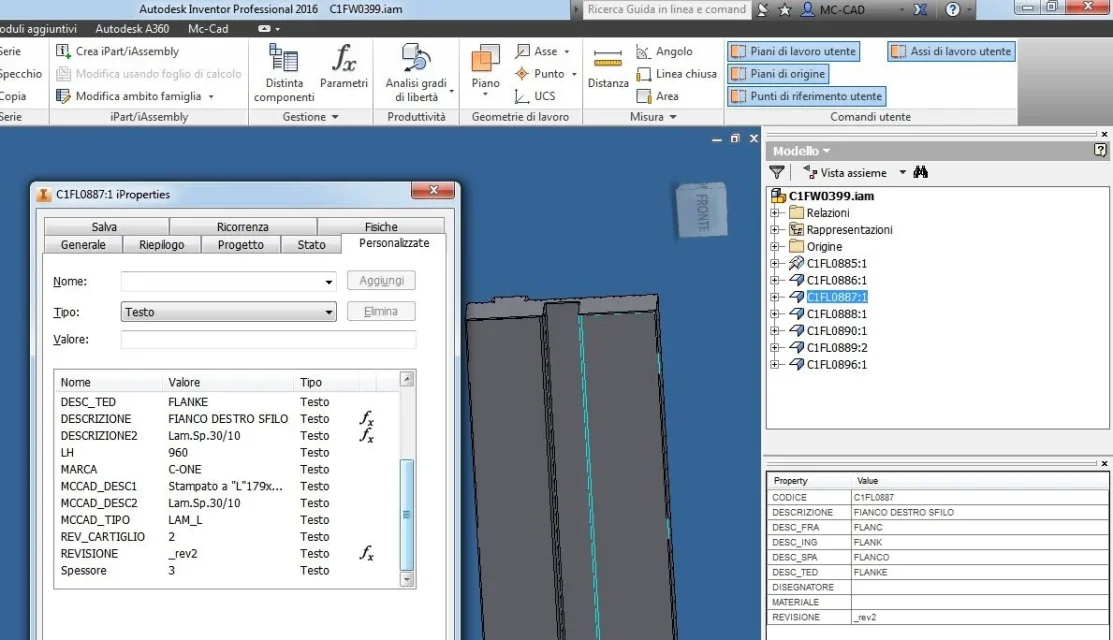This screenshot has width=1113, height=640.
Task: Click the favorites star icon
Action: pyautogui.click(x=784, y=9)
